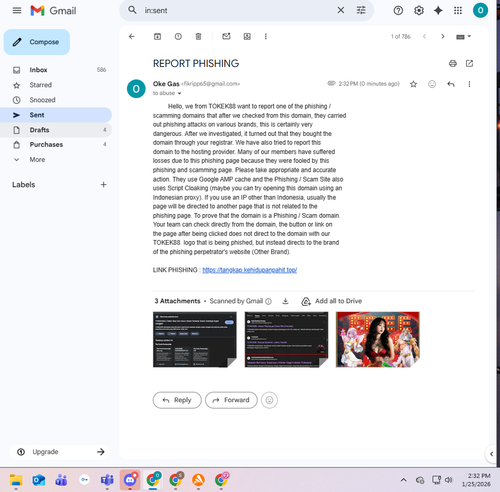Open the Snoozed folder
Viewport: 500px width, 492px height.
[x=56, y=100]
